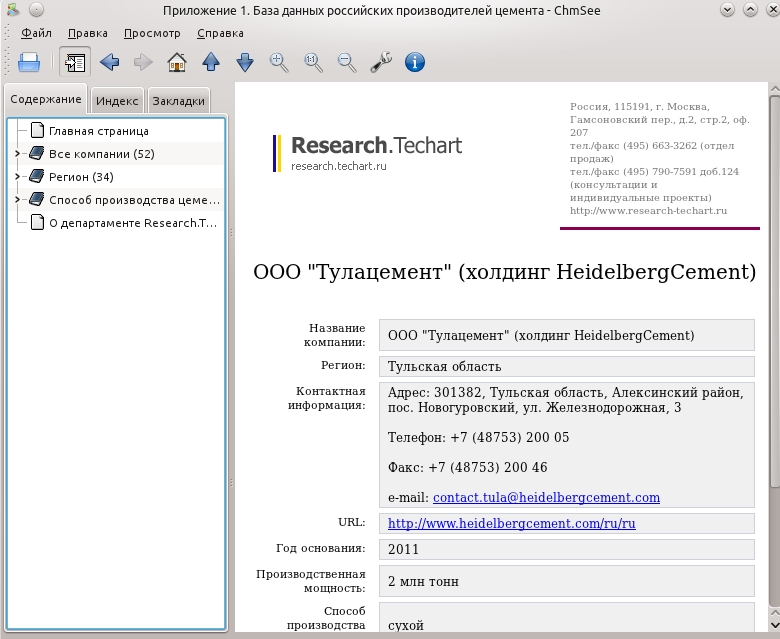This screenshot has width=780, height=639.
Task: Click the book icon beside Регион (34)
Action: [36, 176]
